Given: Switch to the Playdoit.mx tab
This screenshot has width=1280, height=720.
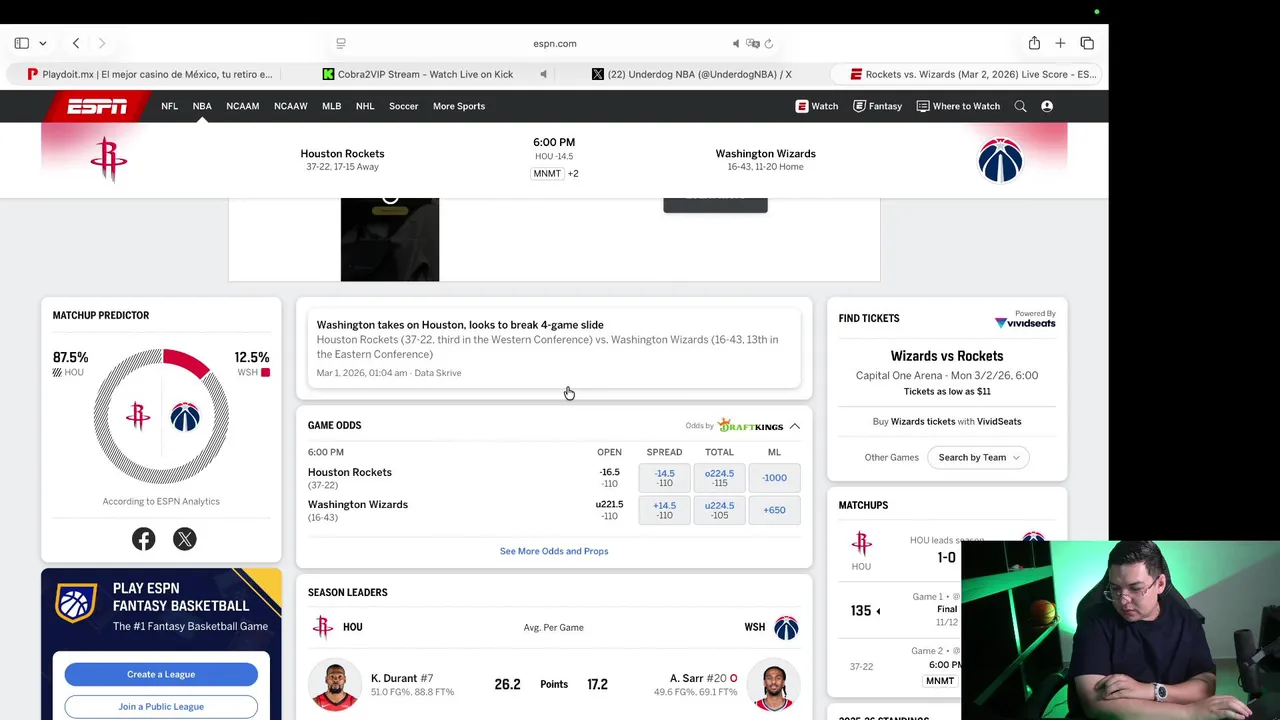Looking at the screenshot, I should tap(150, 74).
